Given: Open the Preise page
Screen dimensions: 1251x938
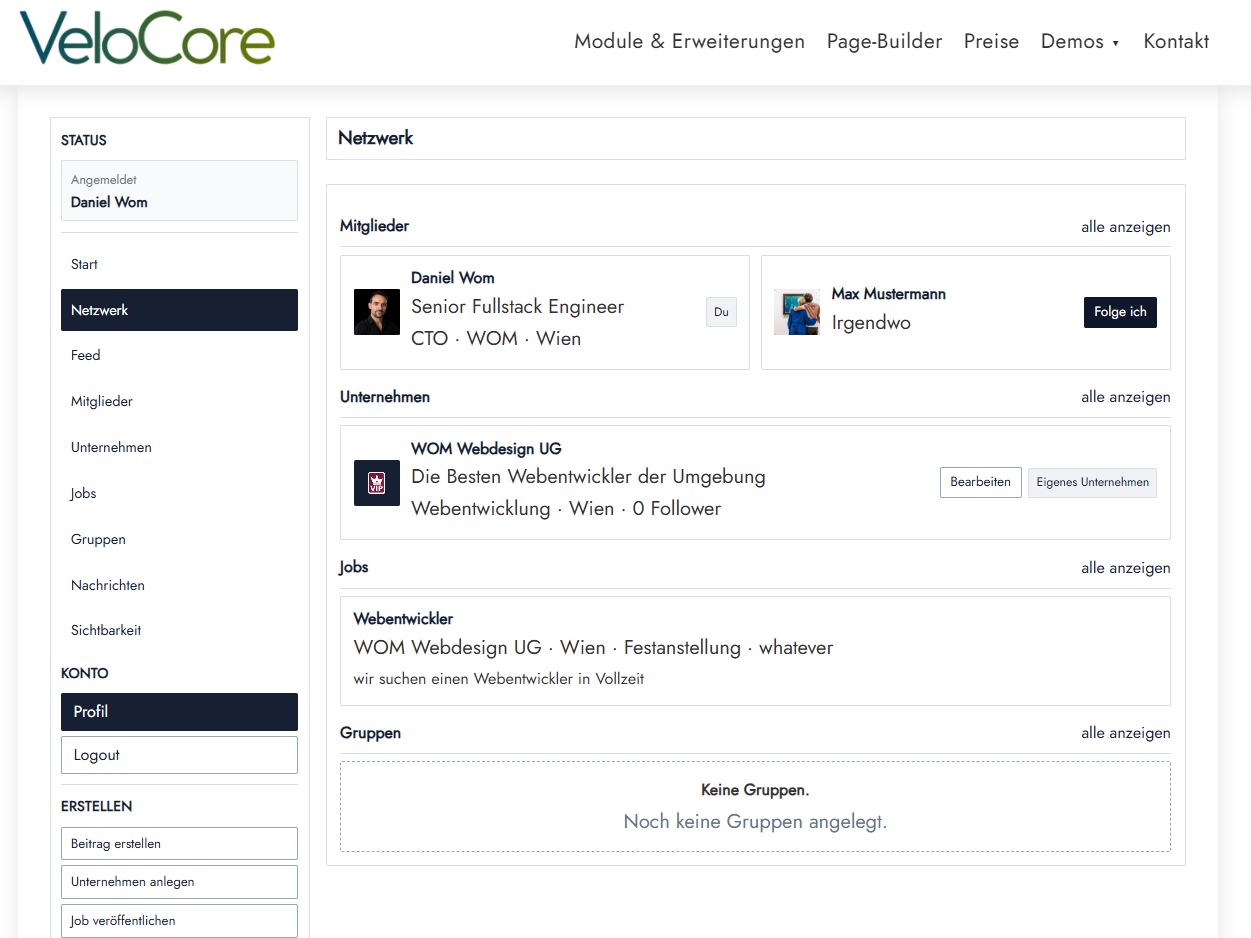Looking at the screenshot, I should pos(991,42).
